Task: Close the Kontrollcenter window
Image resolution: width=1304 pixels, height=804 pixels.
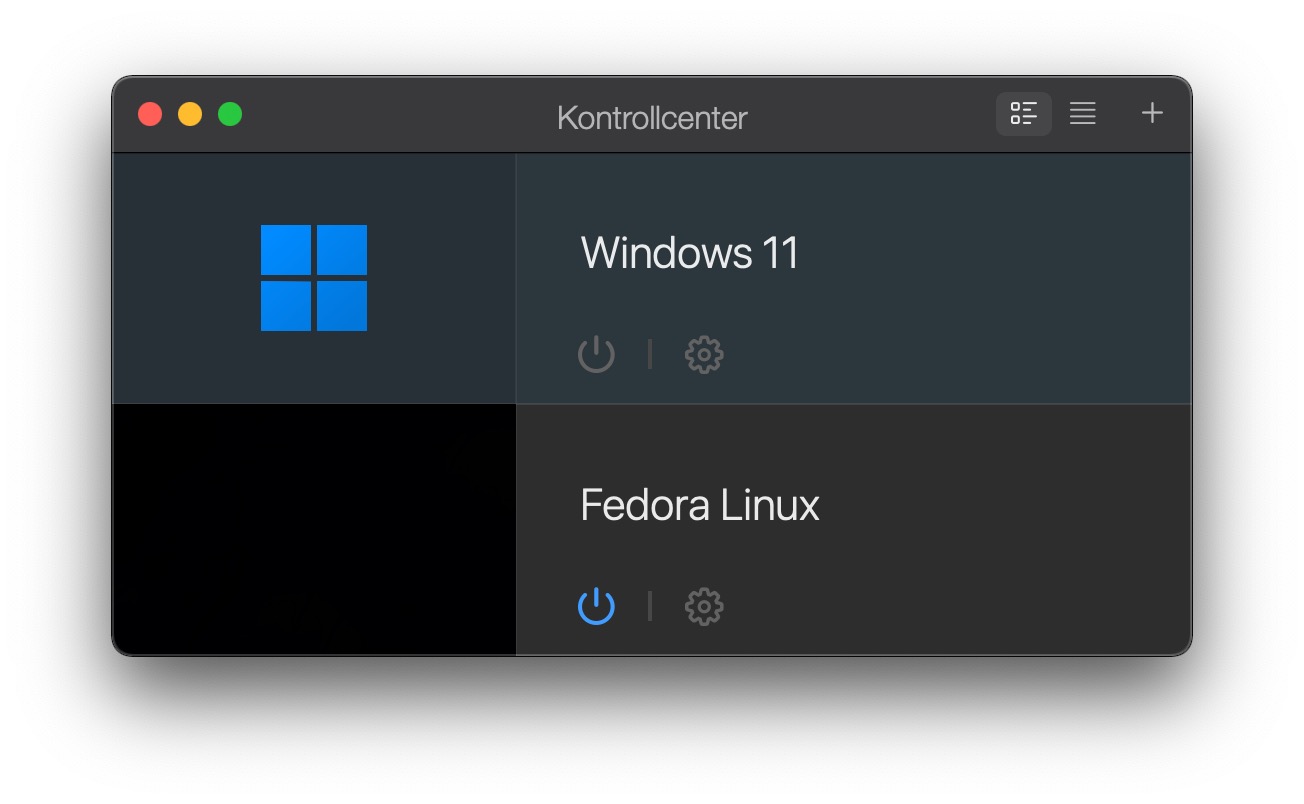Action: [x=150, y=114]
